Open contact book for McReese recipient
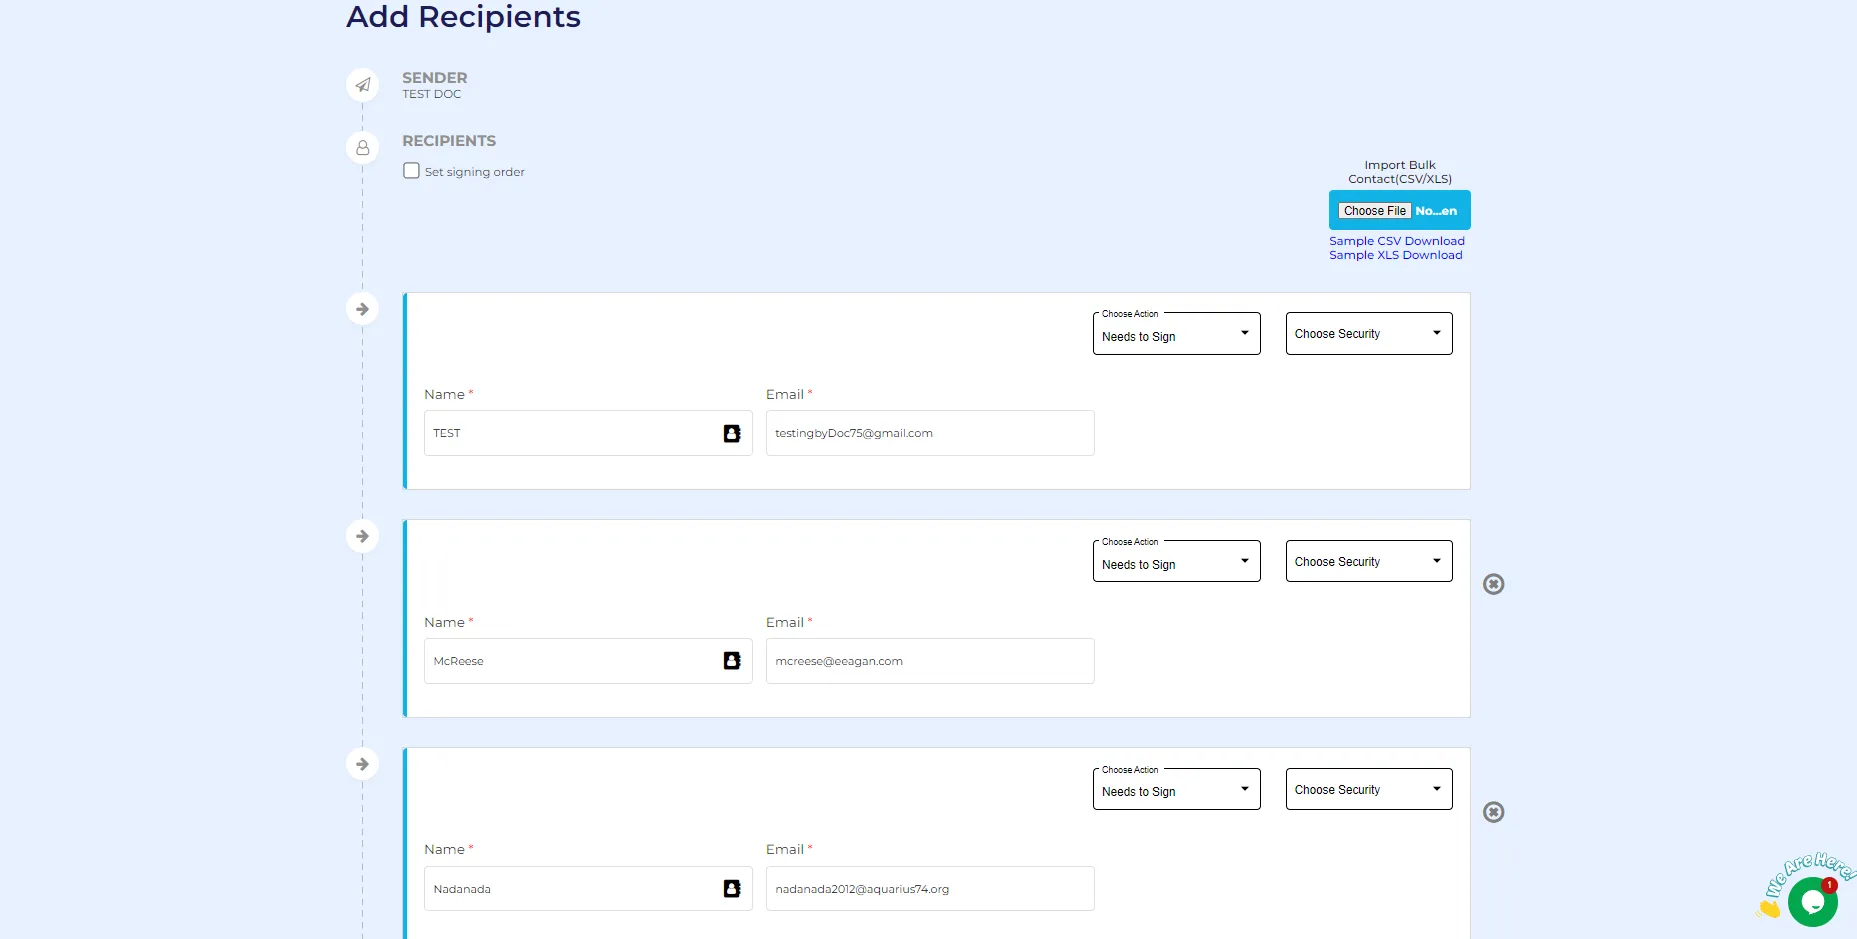 [732, 661]
